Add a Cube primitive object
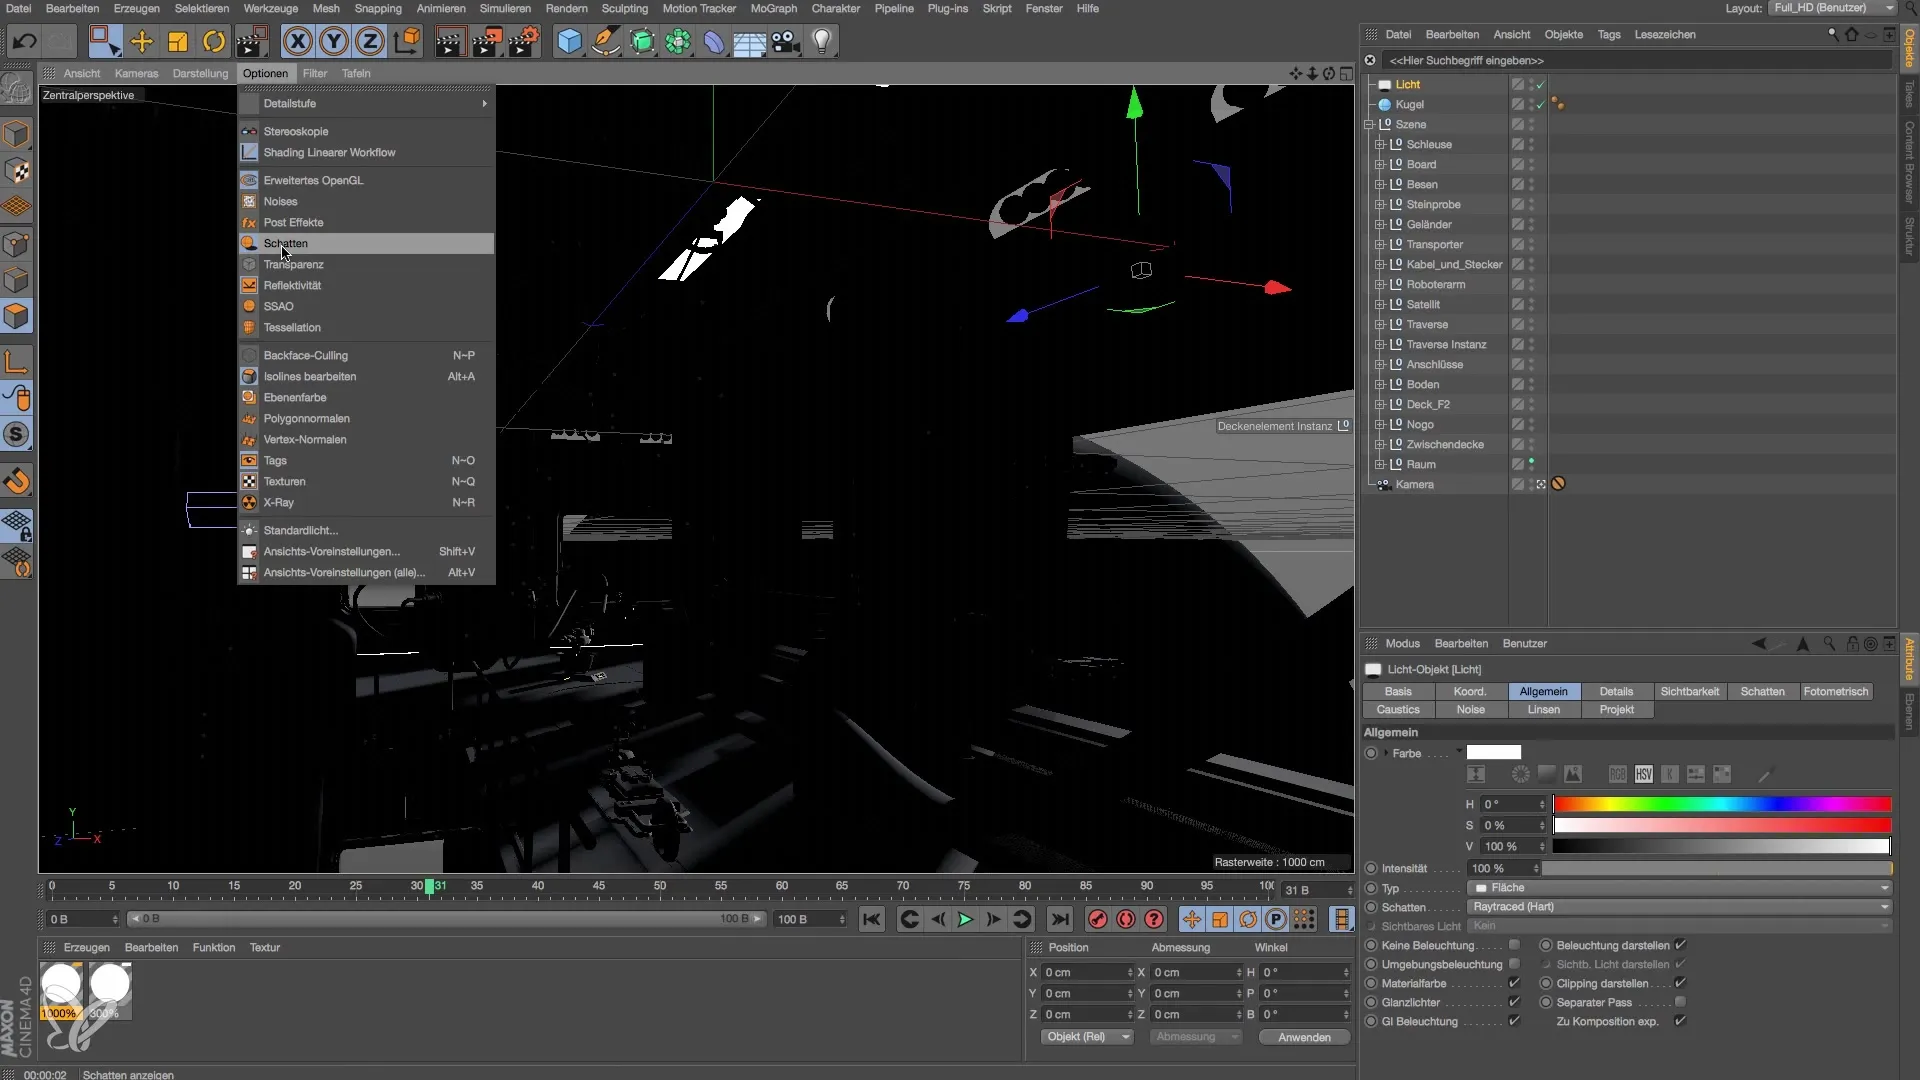This screenshot has height=1080, width=1920. (x=569, y=41)
